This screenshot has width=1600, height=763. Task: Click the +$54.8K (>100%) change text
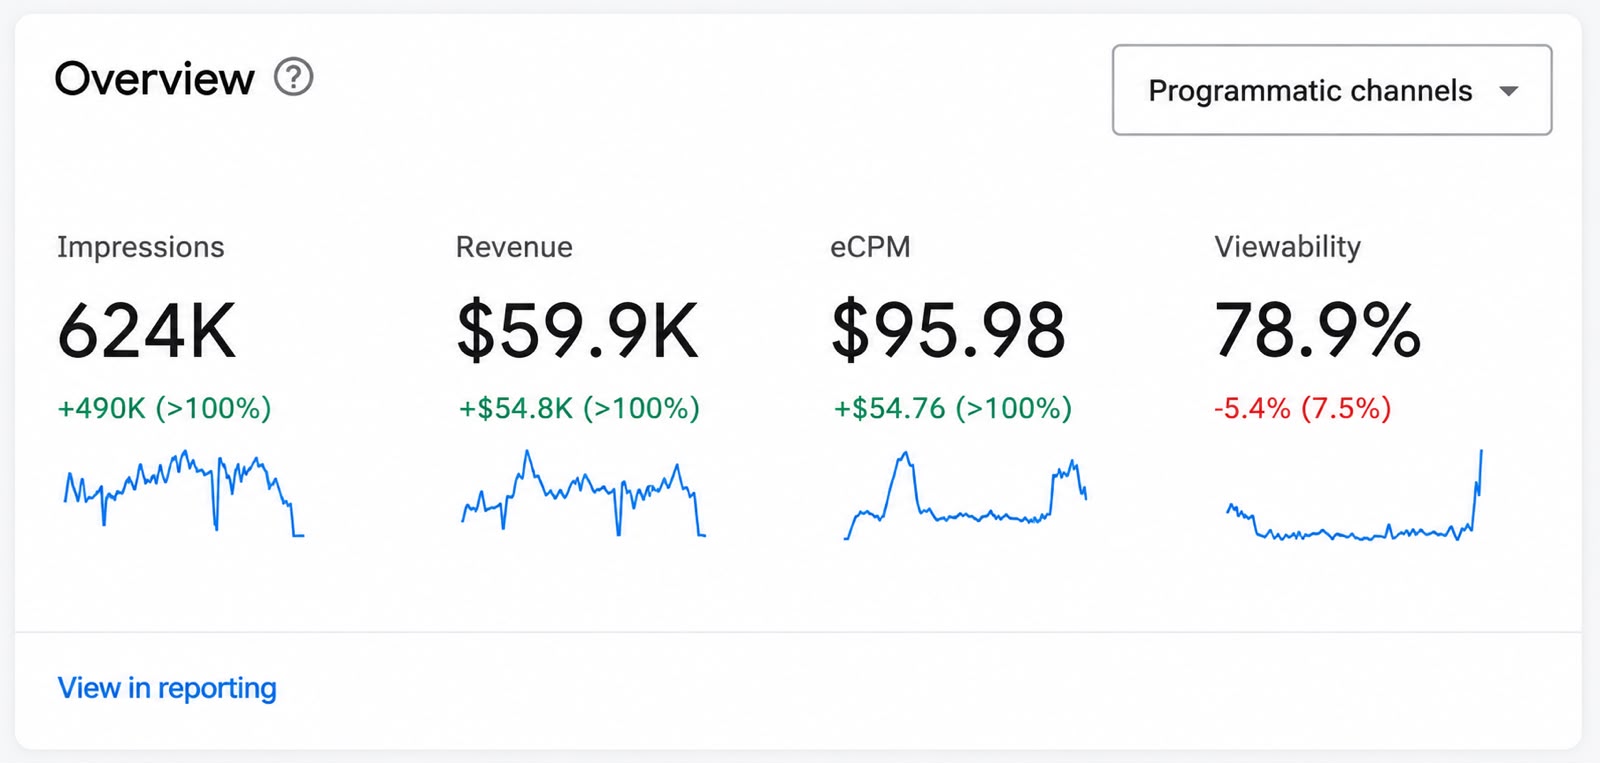point(579,408)
